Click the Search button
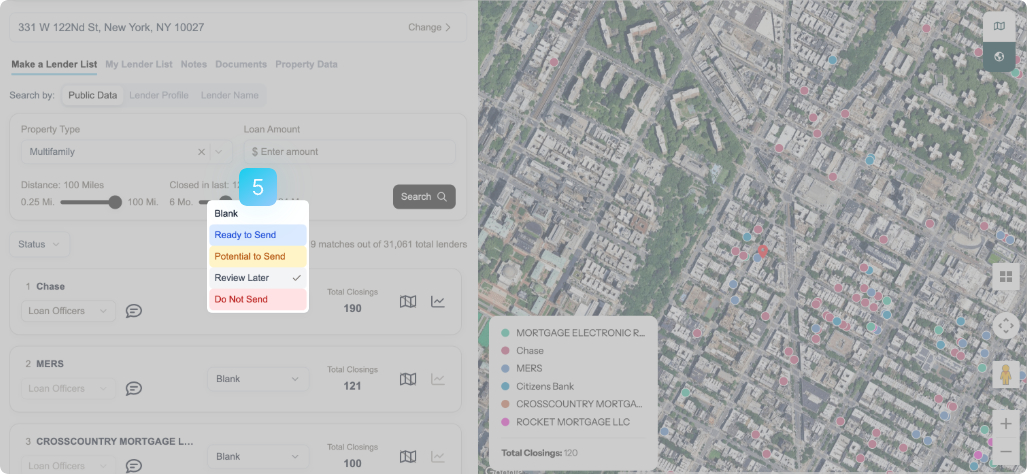 (x=424, y=197)
